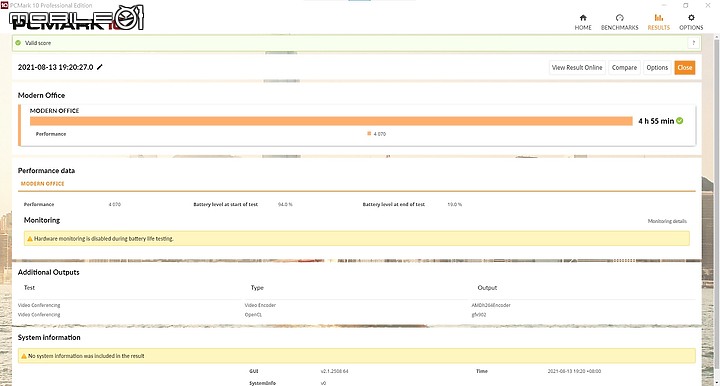
Task: Click Battery level at end of test label
Action: (394, 205)
